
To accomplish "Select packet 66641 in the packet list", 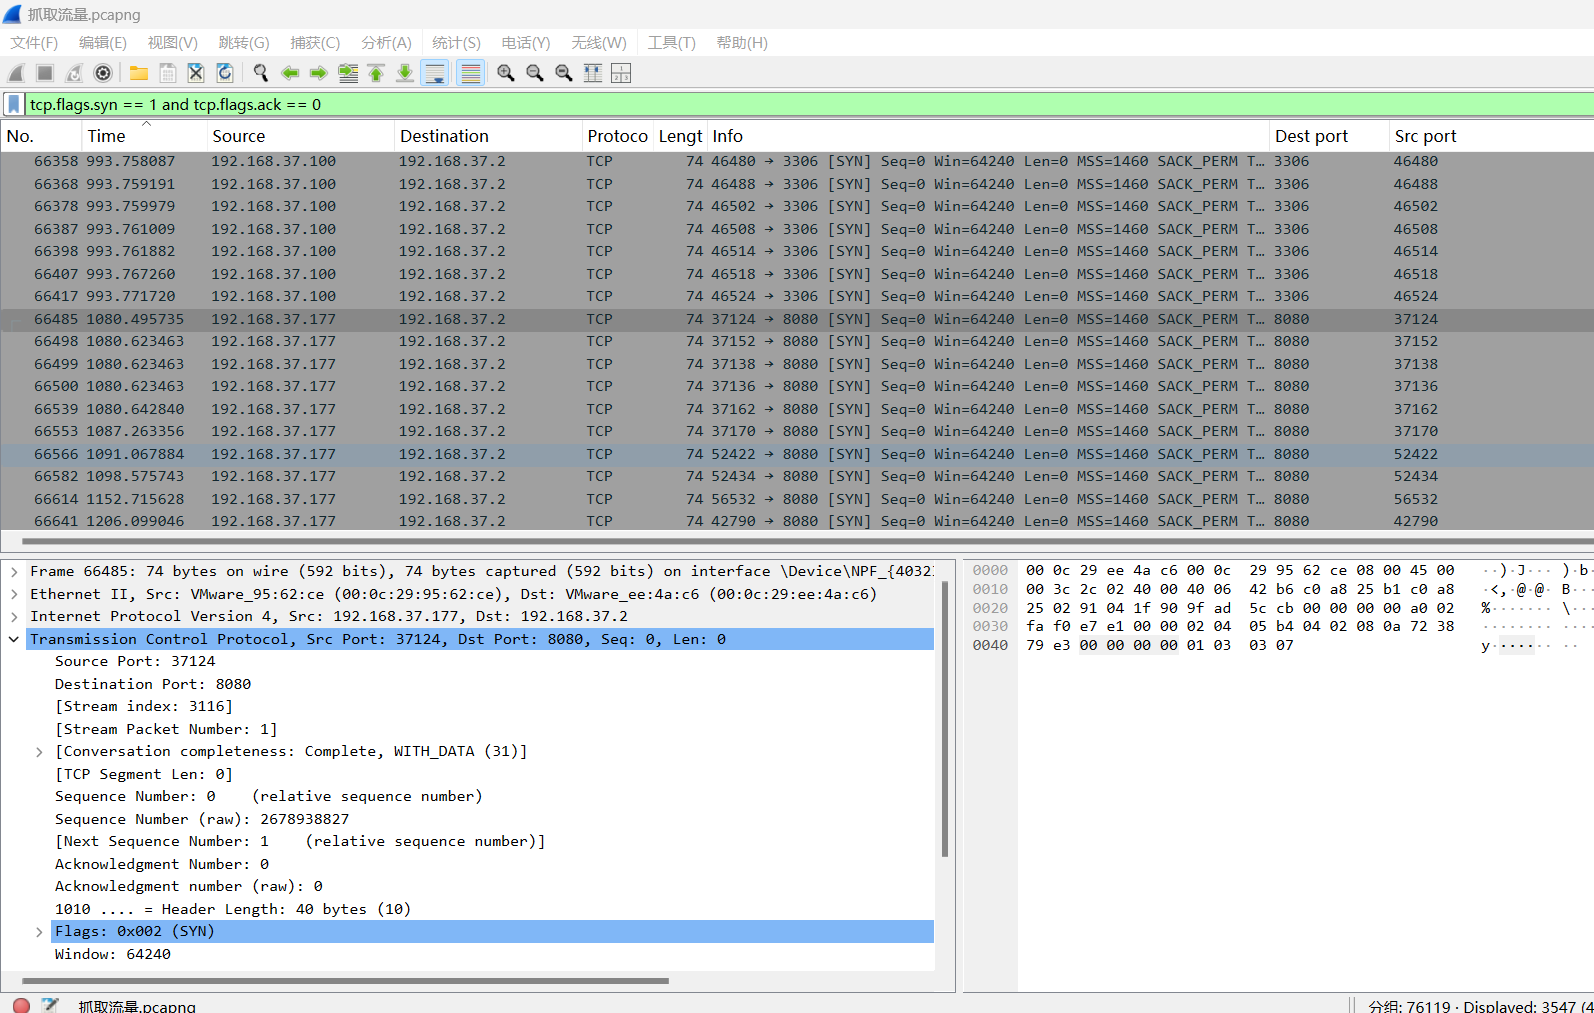I will tap(797, 521).
